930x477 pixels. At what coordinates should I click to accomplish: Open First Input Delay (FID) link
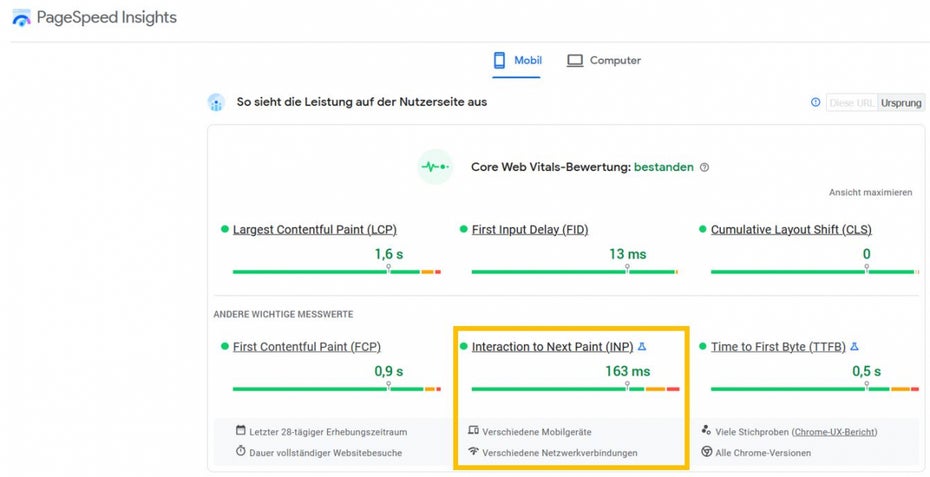click(530, 230)
